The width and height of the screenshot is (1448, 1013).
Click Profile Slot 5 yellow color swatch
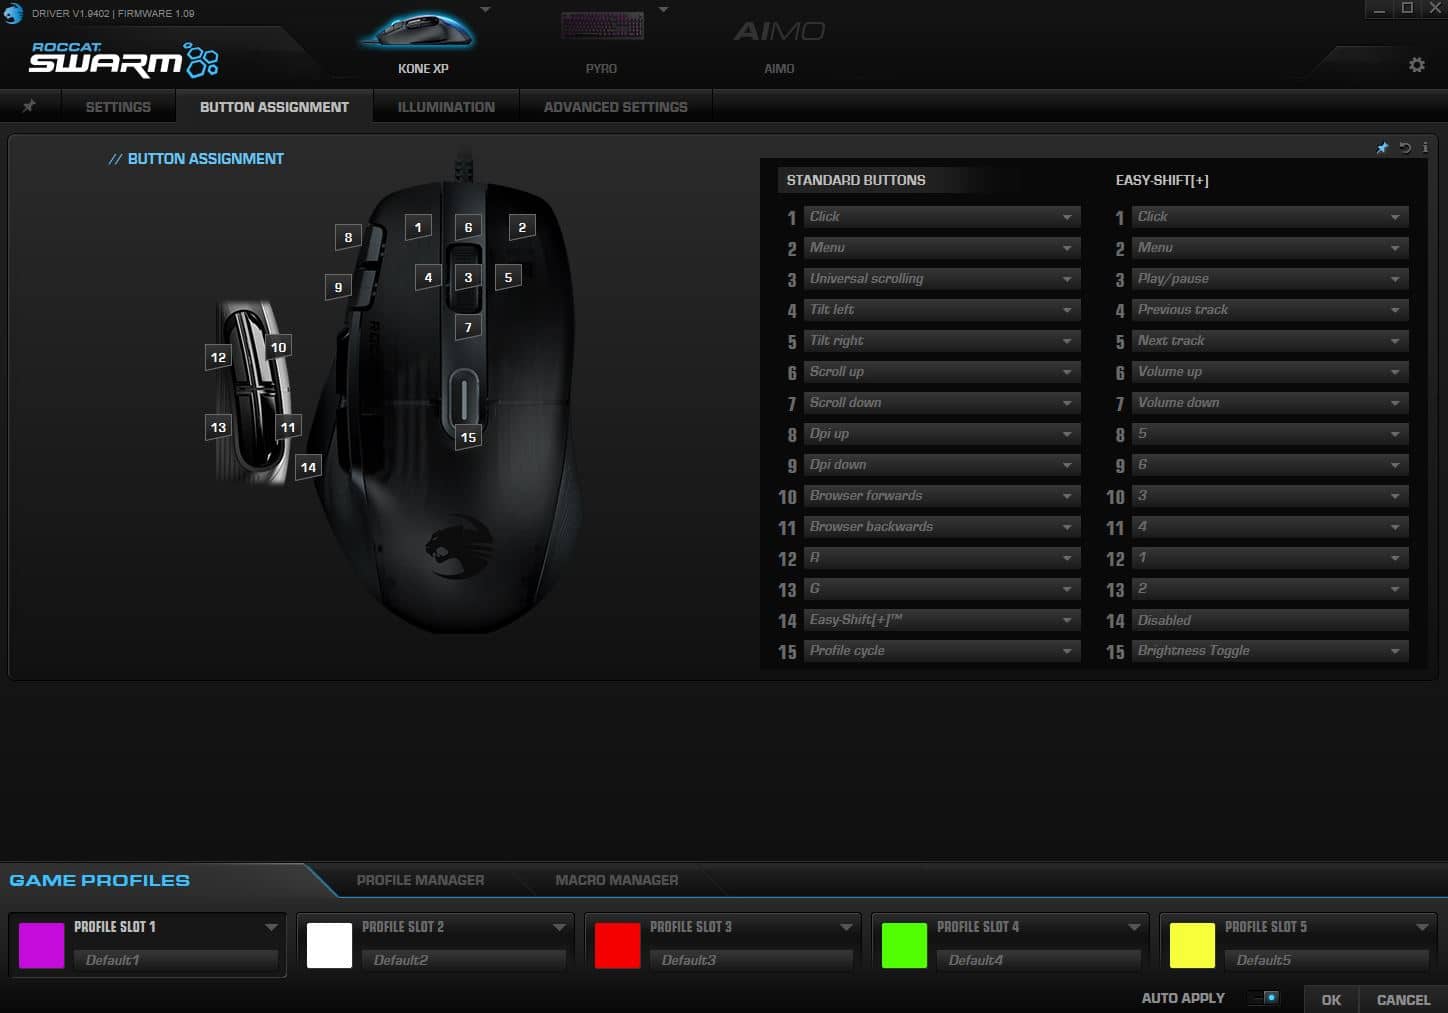tap(1192, 945)
